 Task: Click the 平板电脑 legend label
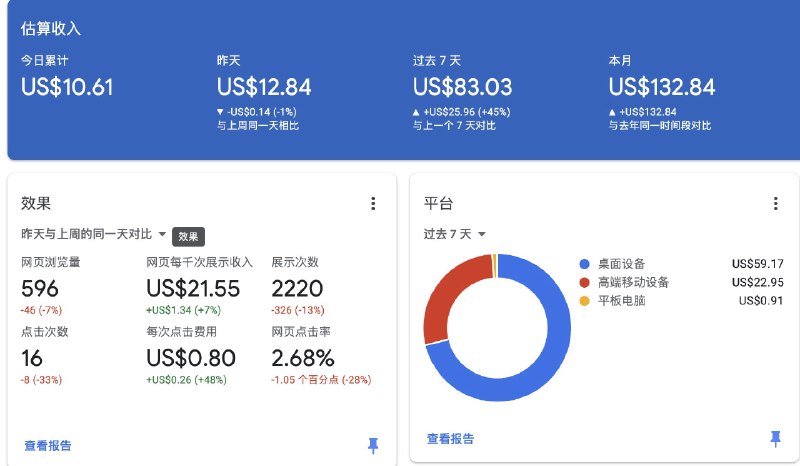[621, 301]
